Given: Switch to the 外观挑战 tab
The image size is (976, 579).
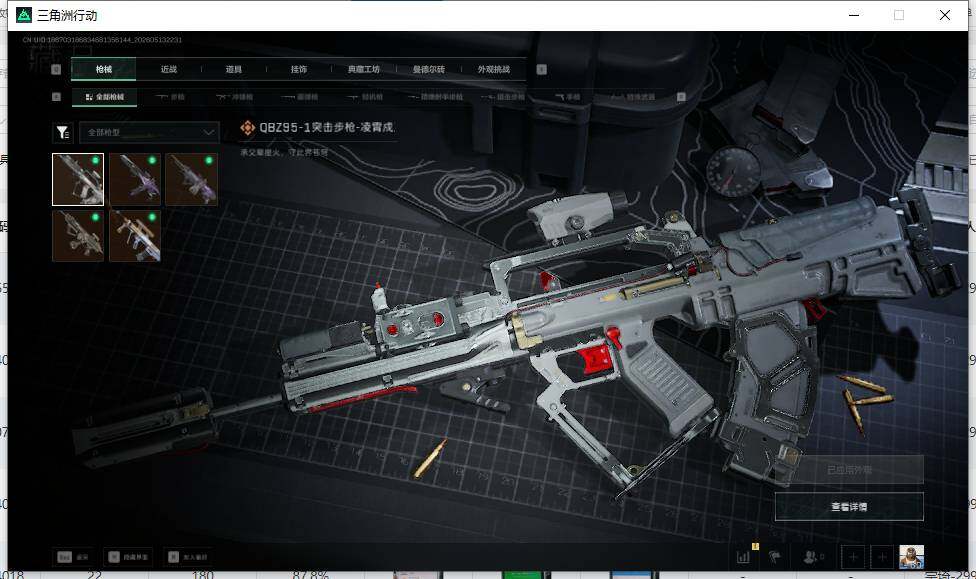Looking at the screenshot, I should click(494, 69).
